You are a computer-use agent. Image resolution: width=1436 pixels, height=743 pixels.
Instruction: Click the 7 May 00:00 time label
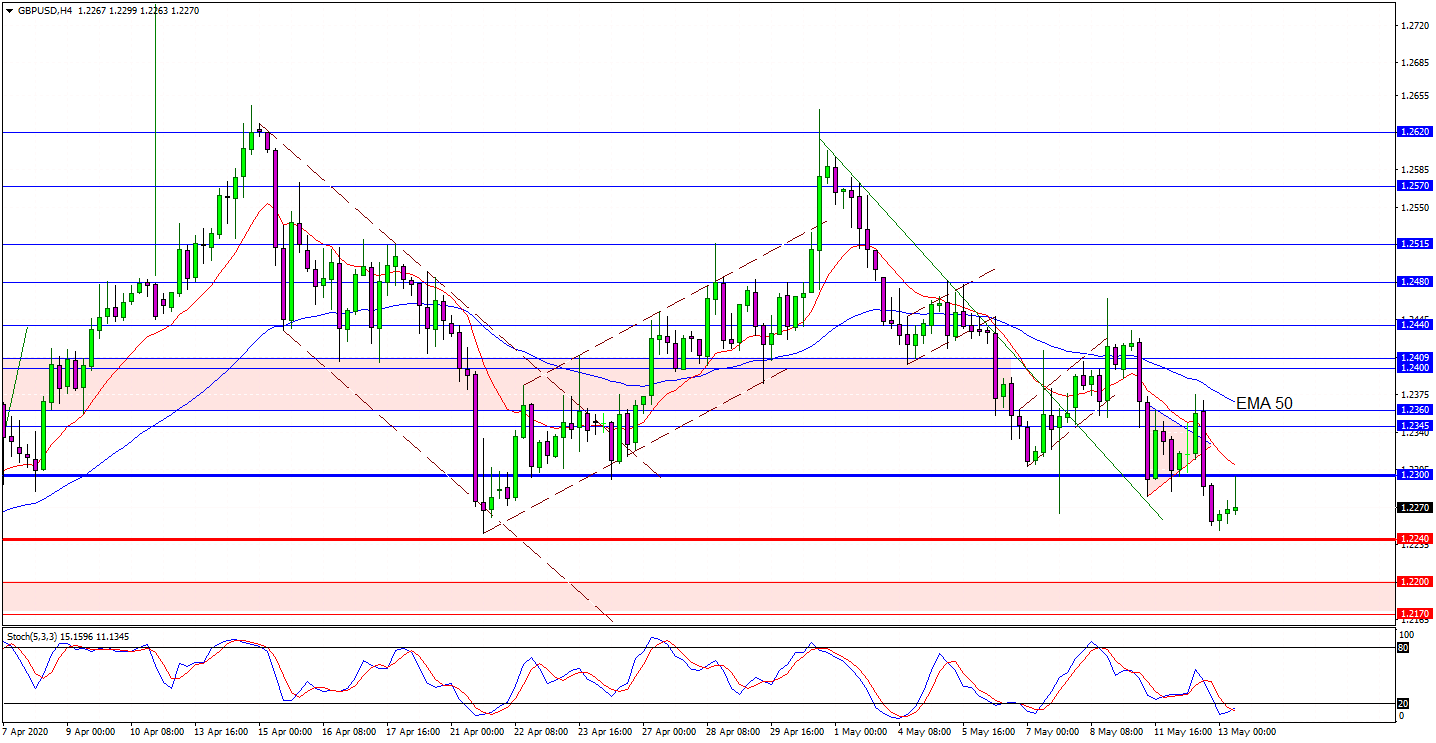1053,731
